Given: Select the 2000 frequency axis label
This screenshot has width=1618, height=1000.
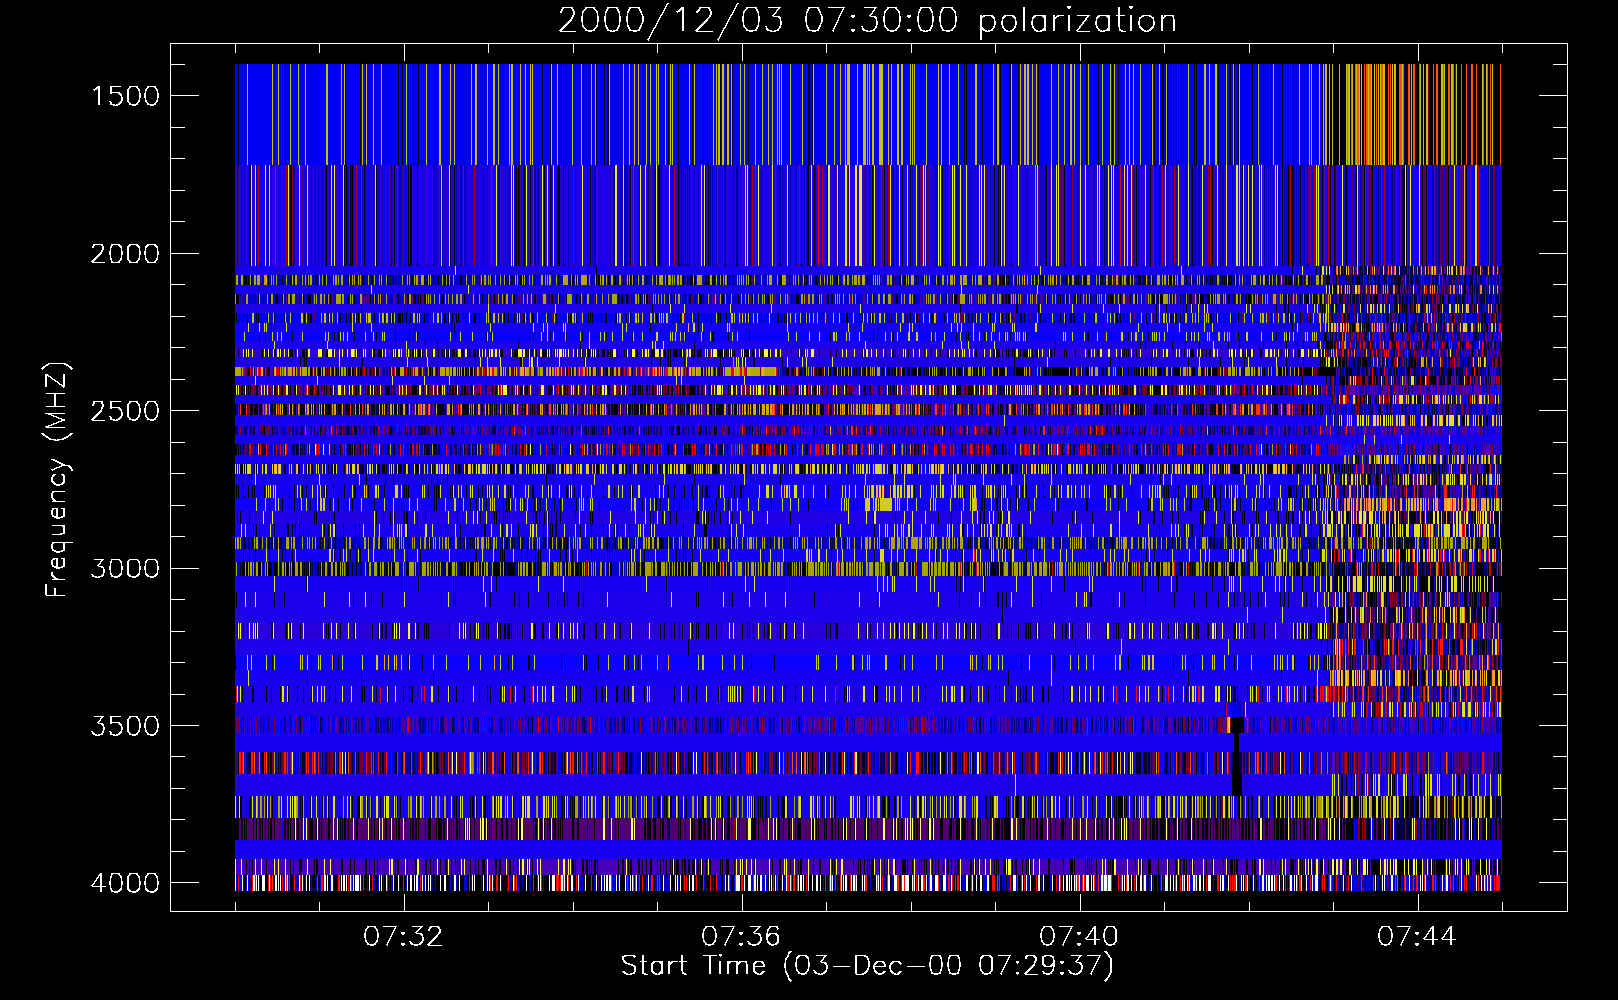Looking at the screenshot, I should pos(125,254).
